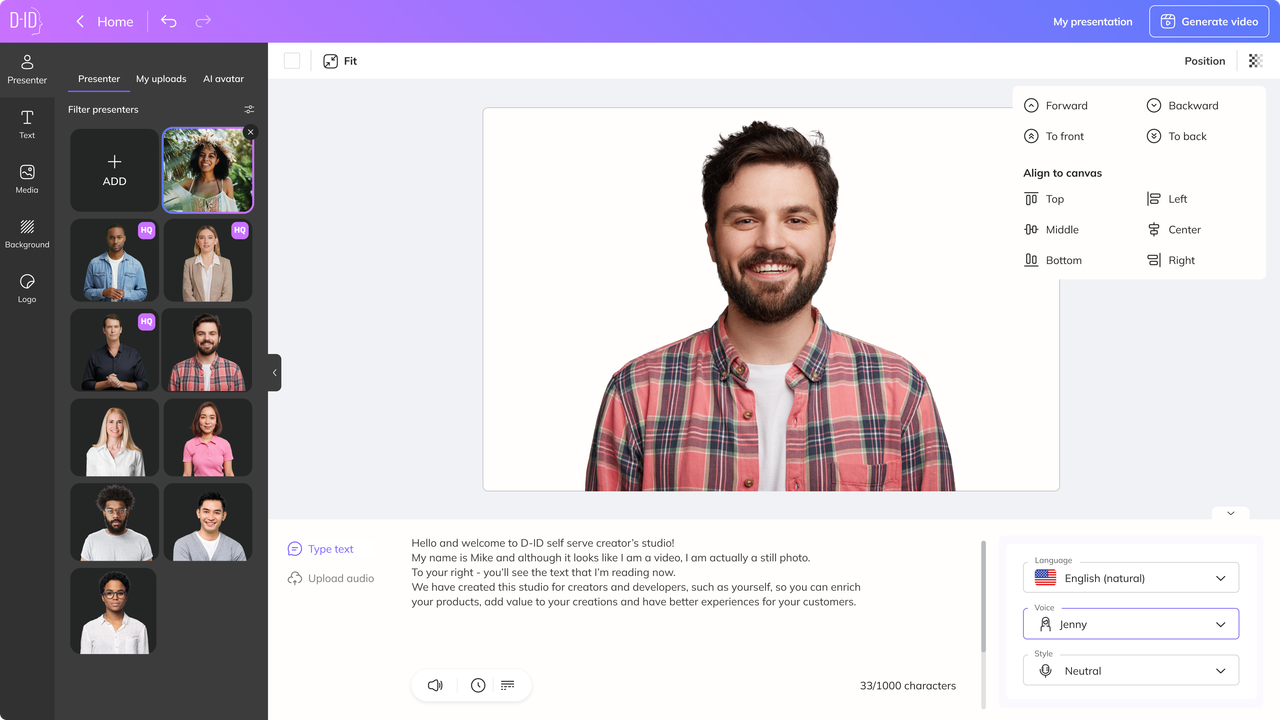Viewport: 1280px width, 720px height.
Task: Click the D-ID logo
Action: [x=27, y=21]
